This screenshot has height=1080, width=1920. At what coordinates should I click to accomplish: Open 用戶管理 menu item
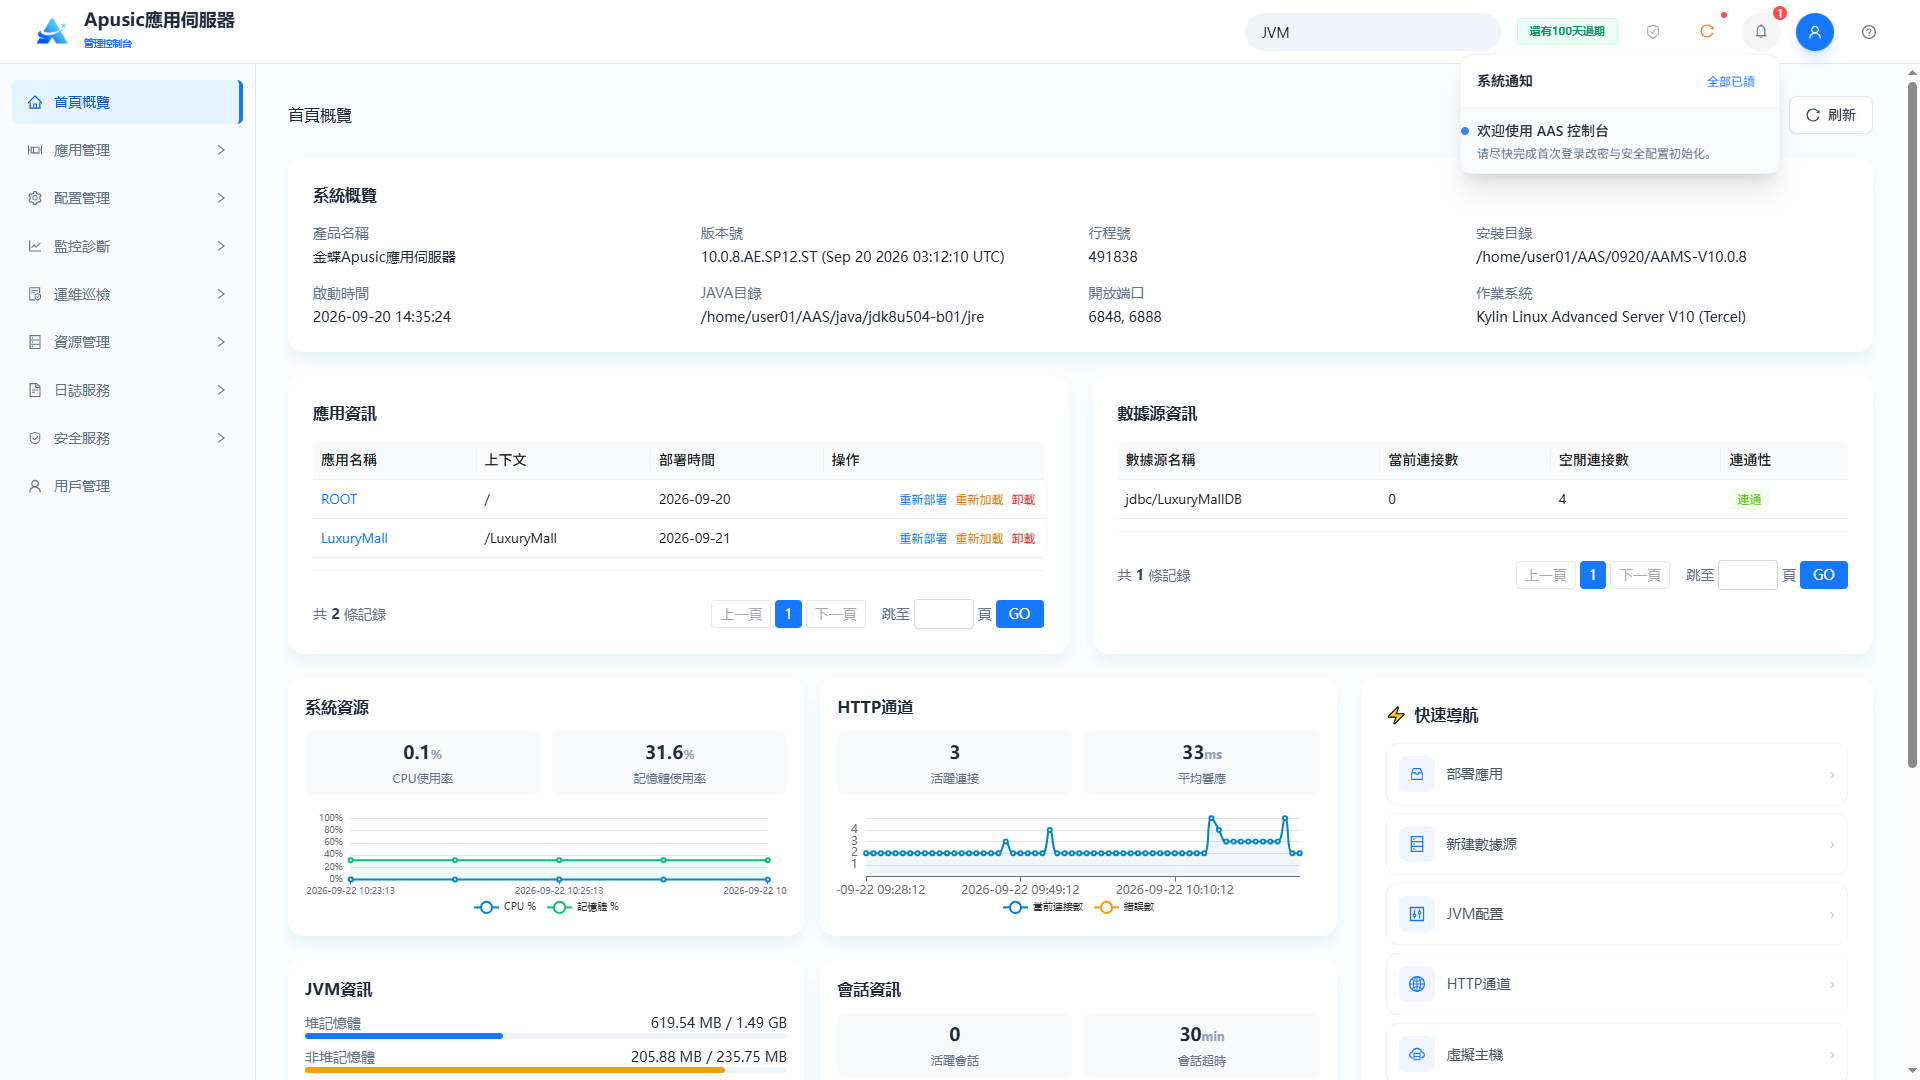(127, 486)
